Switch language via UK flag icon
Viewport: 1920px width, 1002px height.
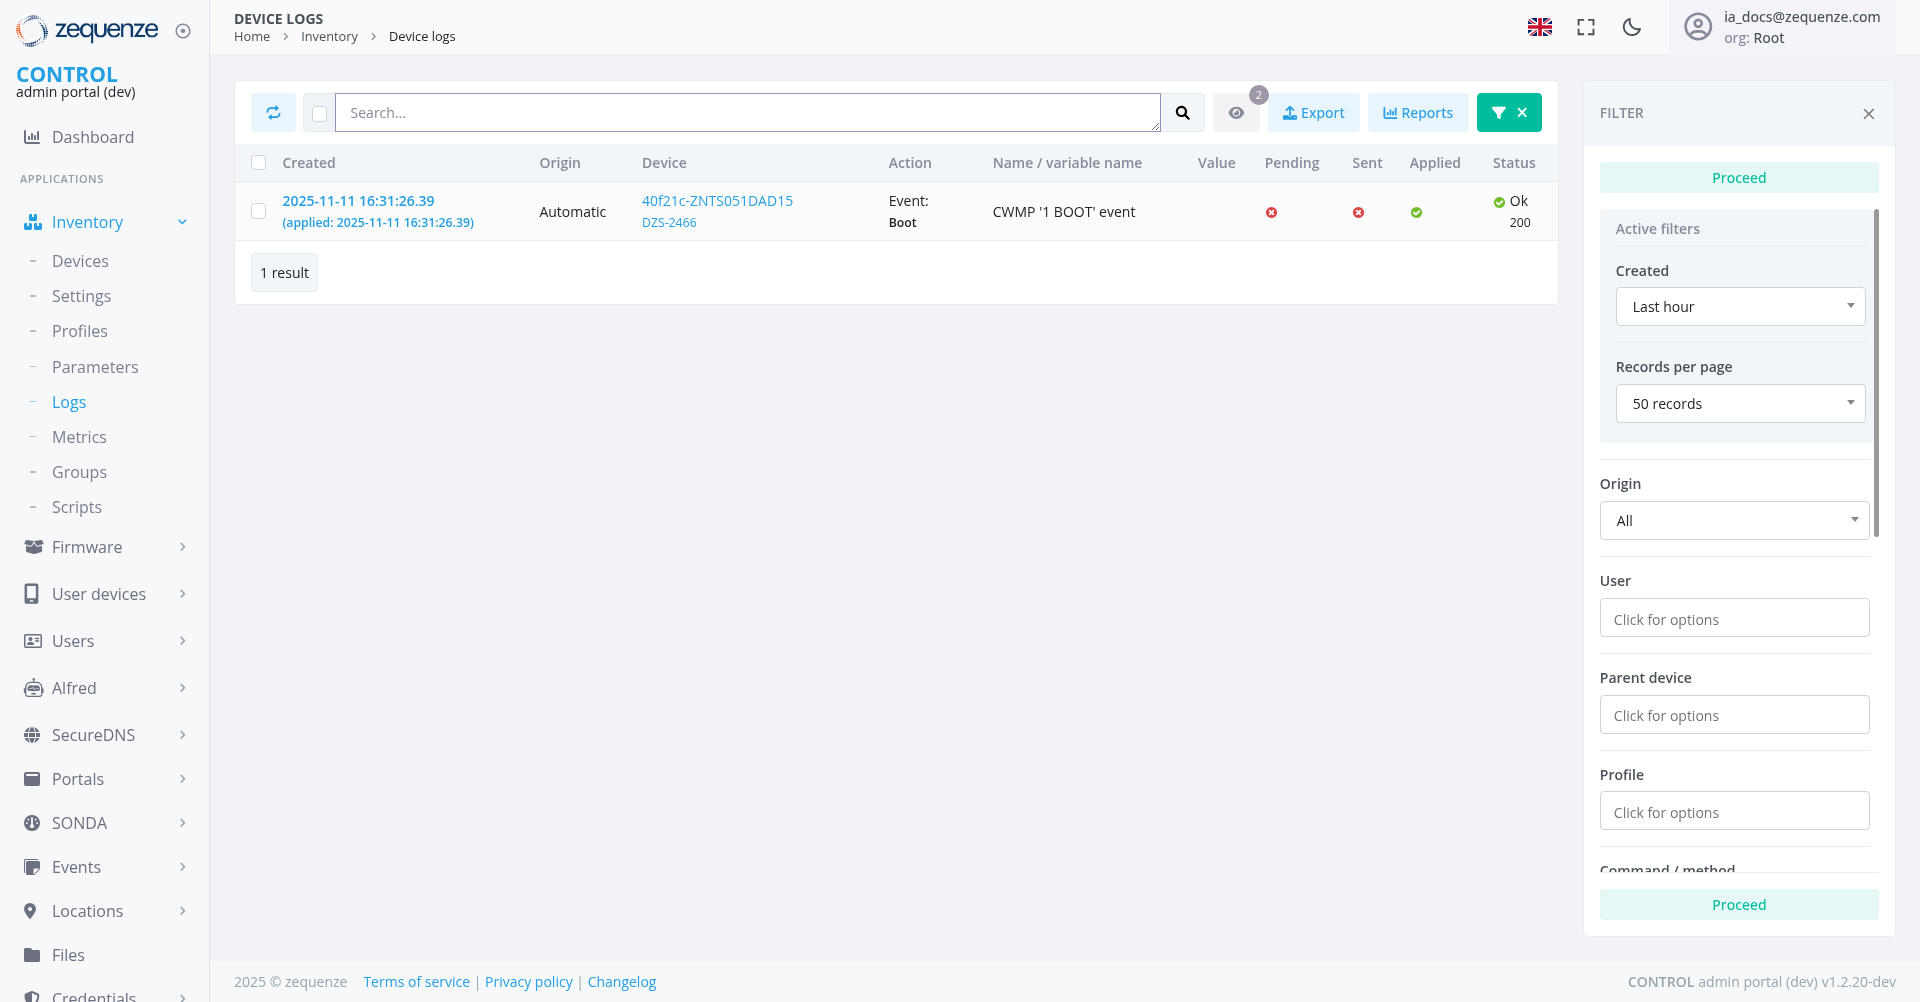[1540, 27]
